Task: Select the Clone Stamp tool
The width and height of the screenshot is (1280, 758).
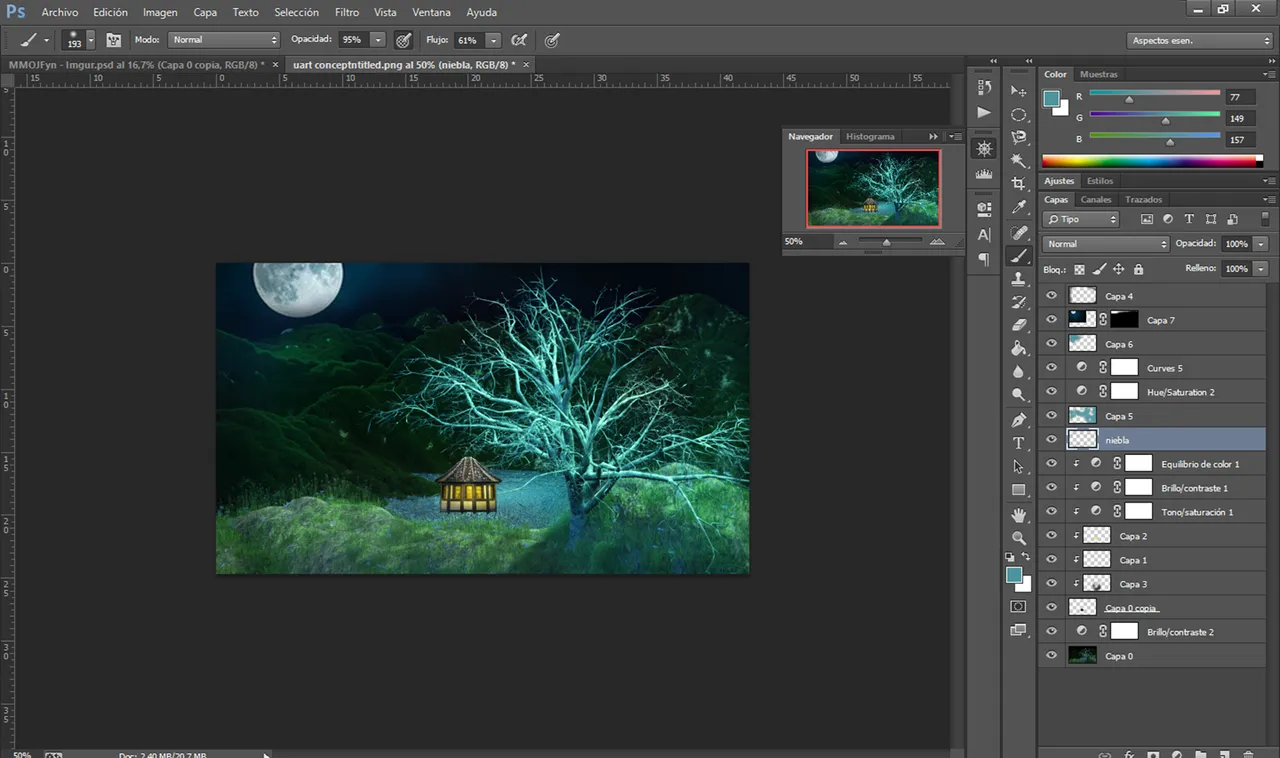Action: click(1018, 279)
